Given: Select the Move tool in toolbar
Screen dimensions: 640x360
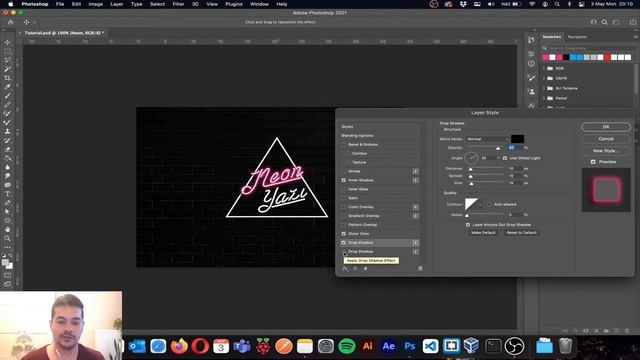Looking at the screenshot, I should pos(7,42).
